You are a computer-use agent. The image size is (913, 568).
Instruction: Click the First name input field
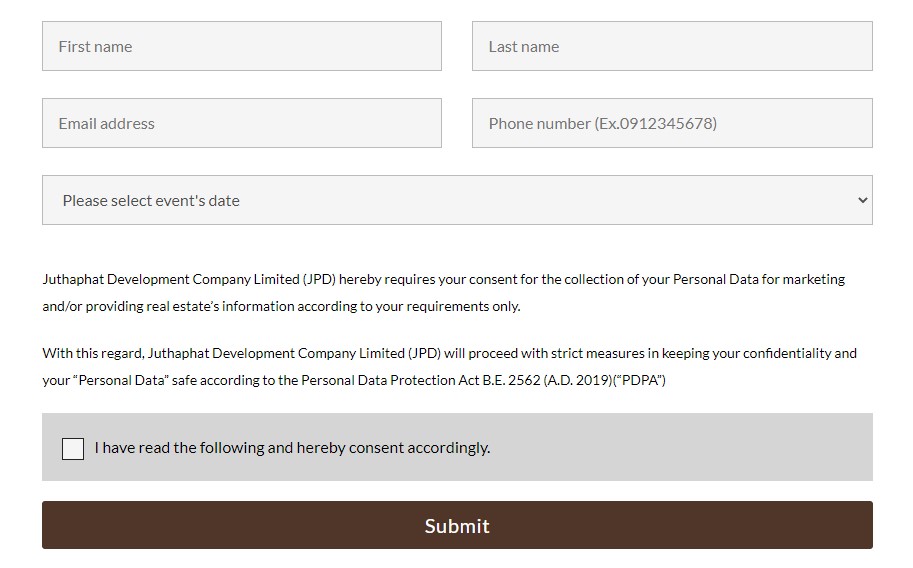coord(242,46)
